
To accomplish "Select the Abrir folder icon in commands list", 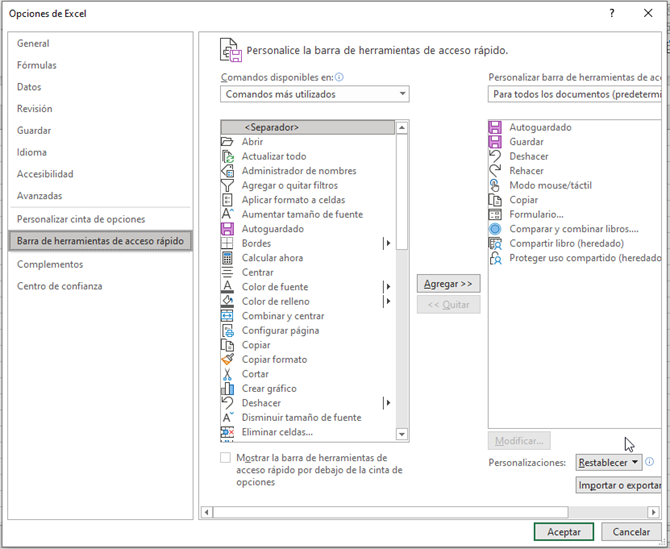I will coord(227,142).
